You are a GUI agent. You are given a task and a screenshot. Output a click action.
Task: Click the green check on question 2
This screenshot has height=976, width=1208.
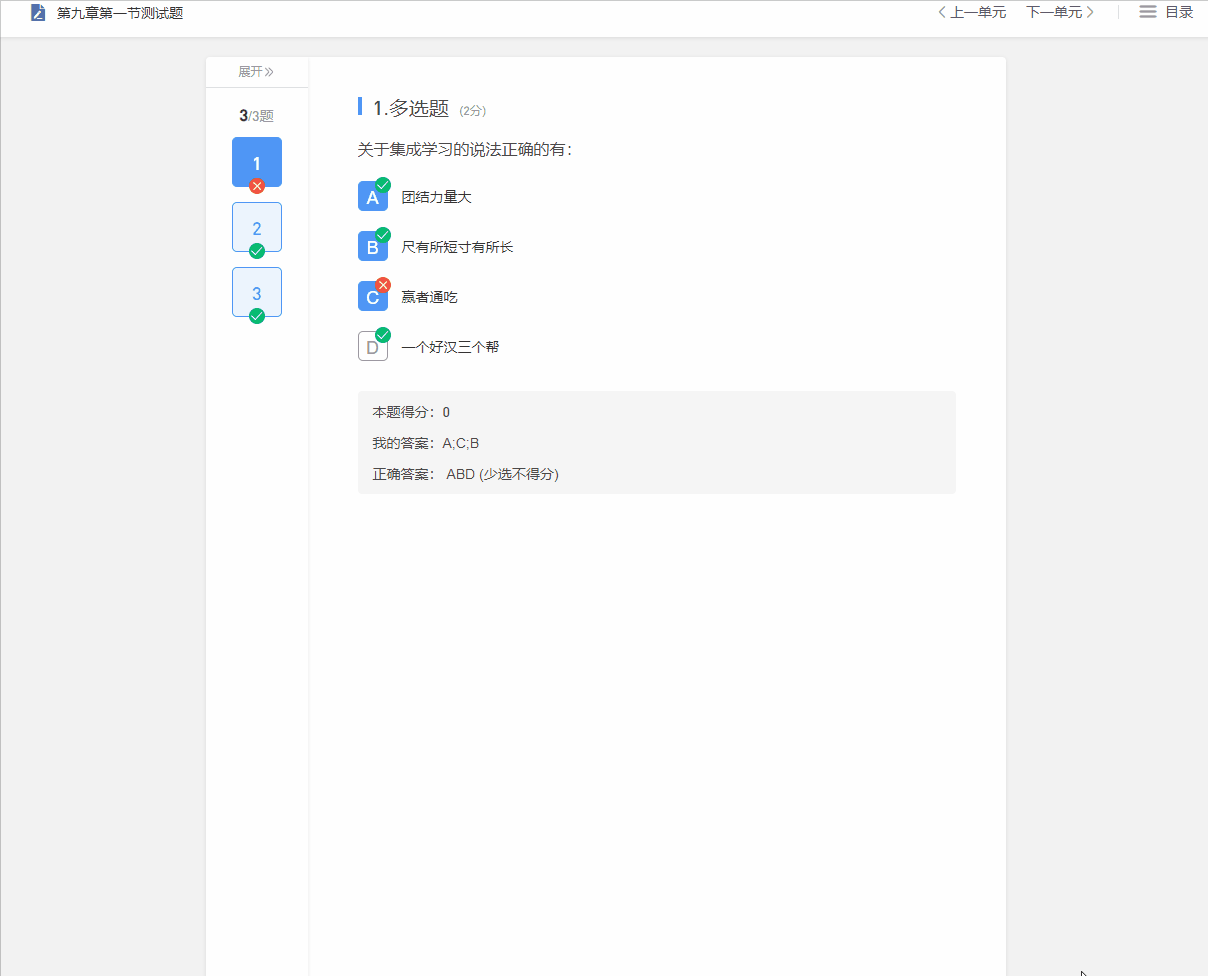coord(257,251)
